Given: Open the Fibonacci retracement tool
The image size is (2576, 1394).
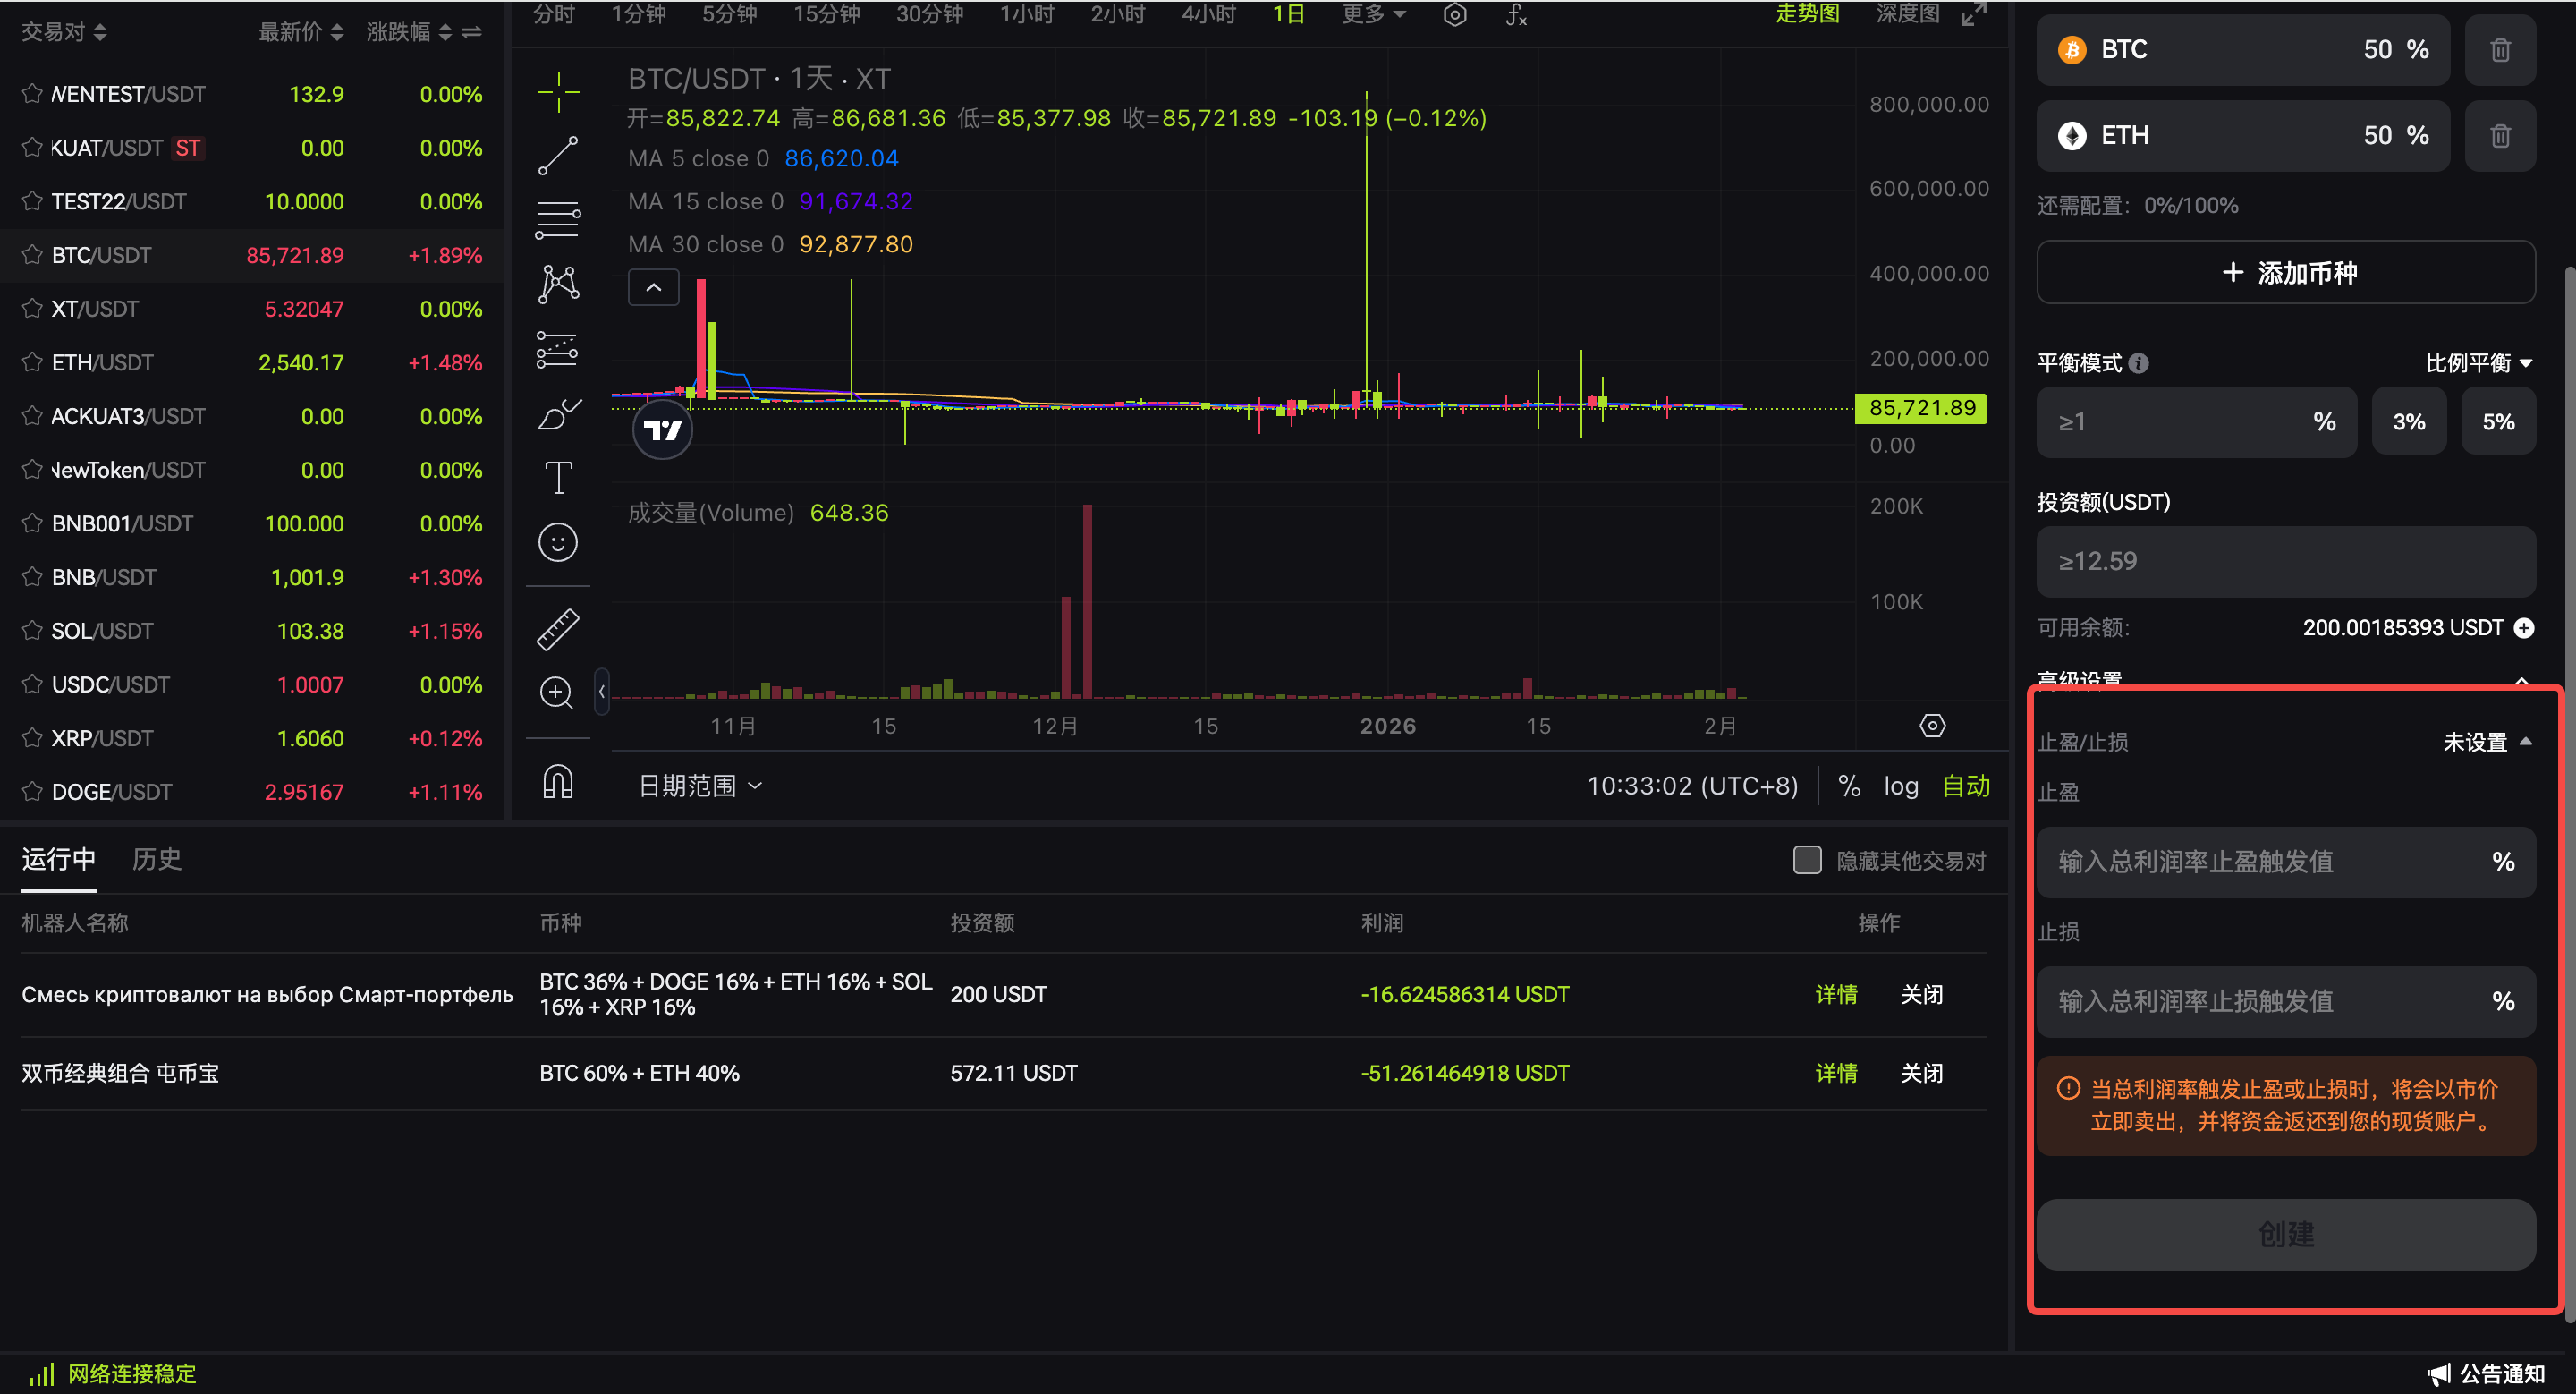Looking at the screenshot, I should [x=558, y=220].
